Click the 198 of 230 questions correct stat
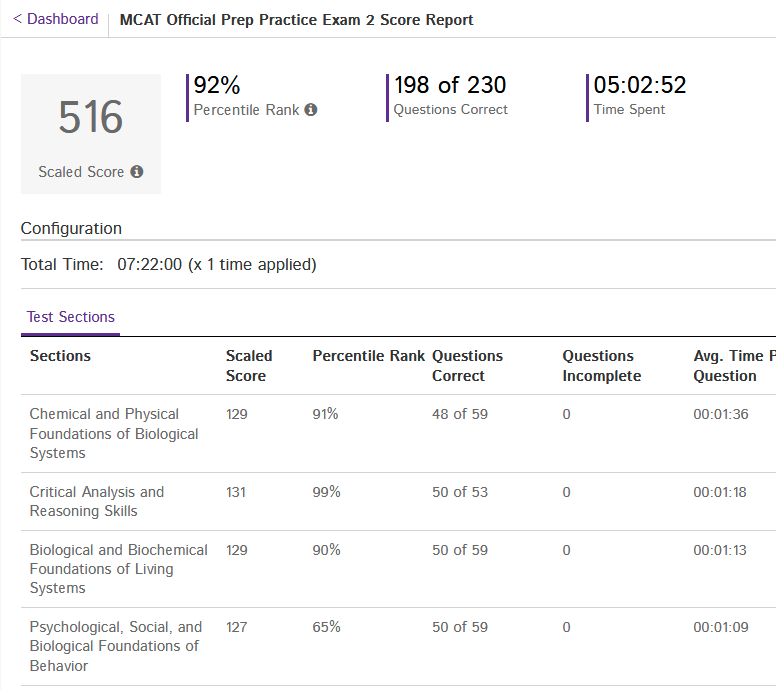This screenshot has height=690, width=776. click(x=450, y=85)
